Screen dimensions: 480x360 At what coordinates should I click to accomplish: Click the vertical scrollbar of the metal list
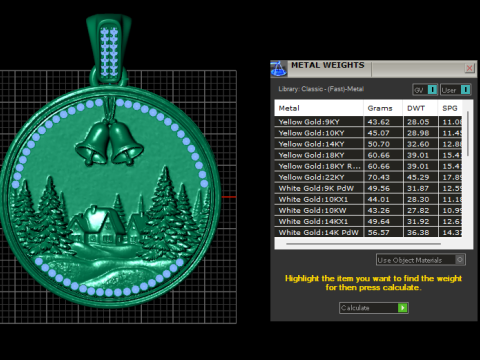[468, 133]
